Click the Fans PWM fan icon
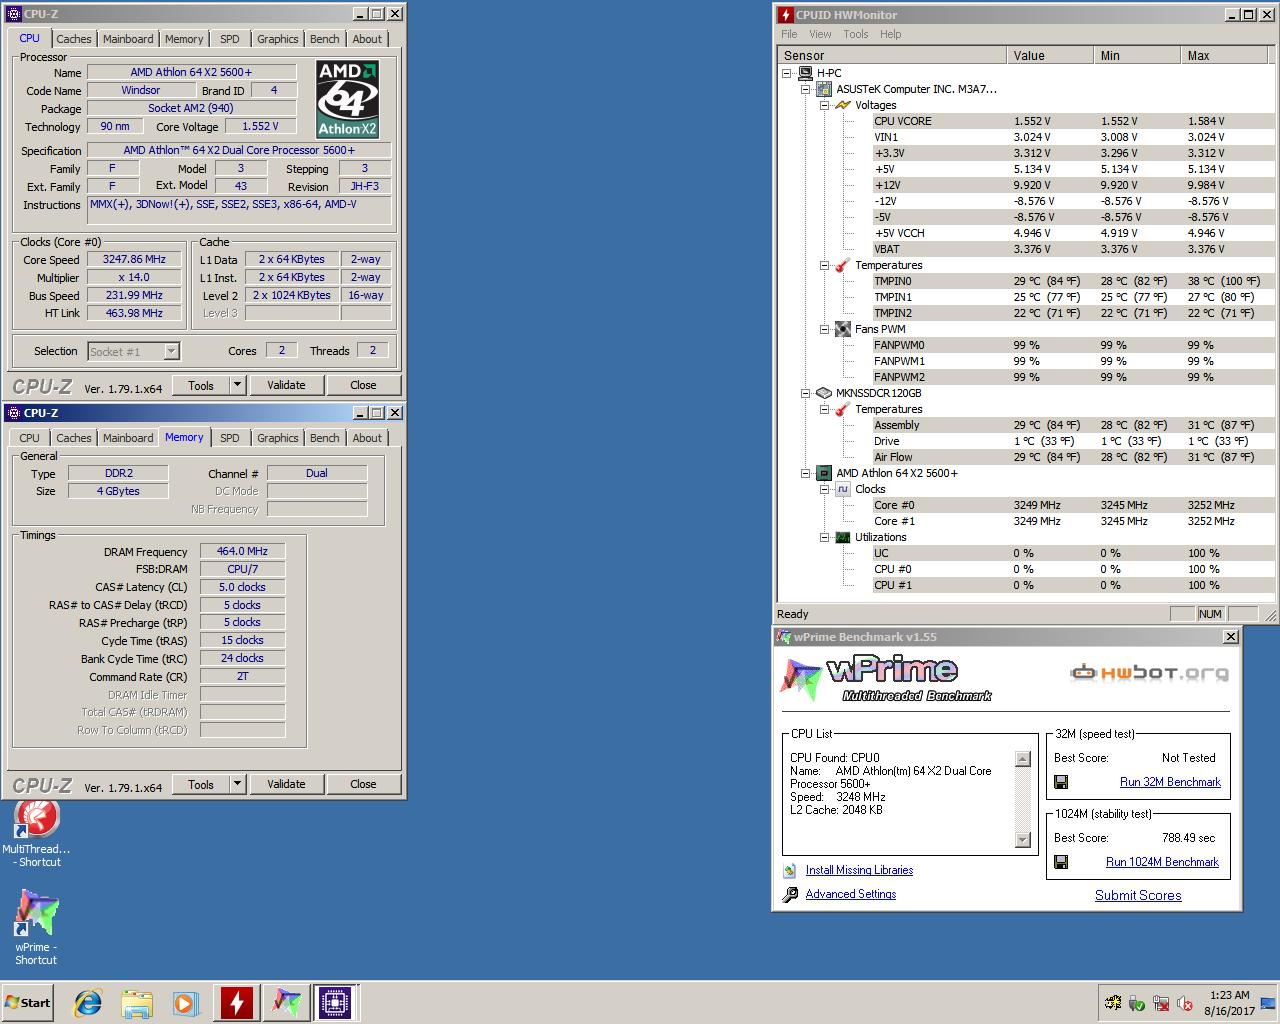Viewport: 1280px width, 1024px height. (842, 329)
